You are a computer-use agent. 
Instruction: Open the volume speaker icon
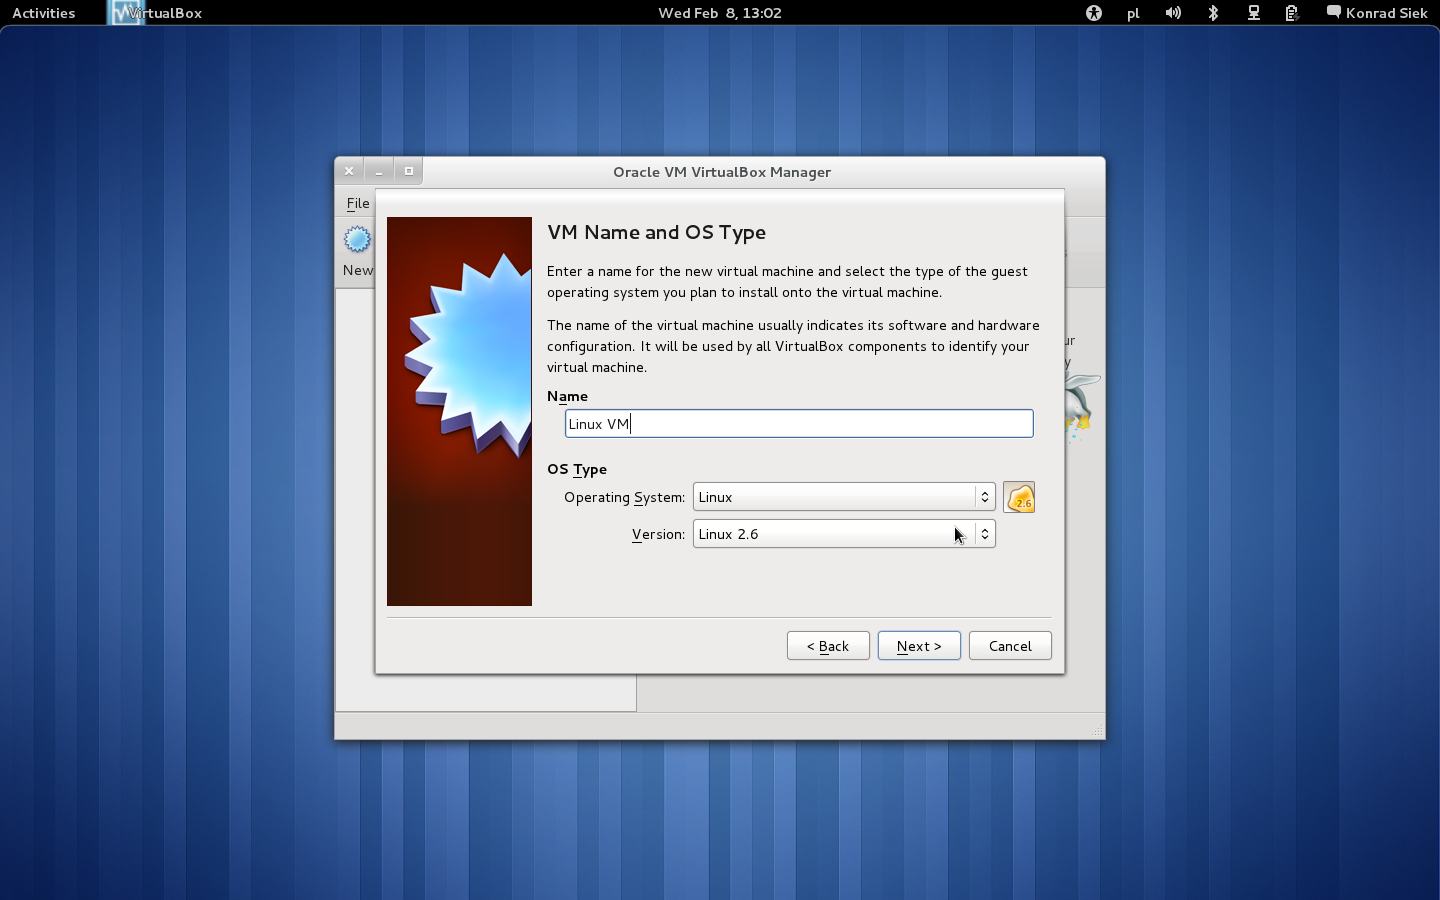tap(1173, 13)
